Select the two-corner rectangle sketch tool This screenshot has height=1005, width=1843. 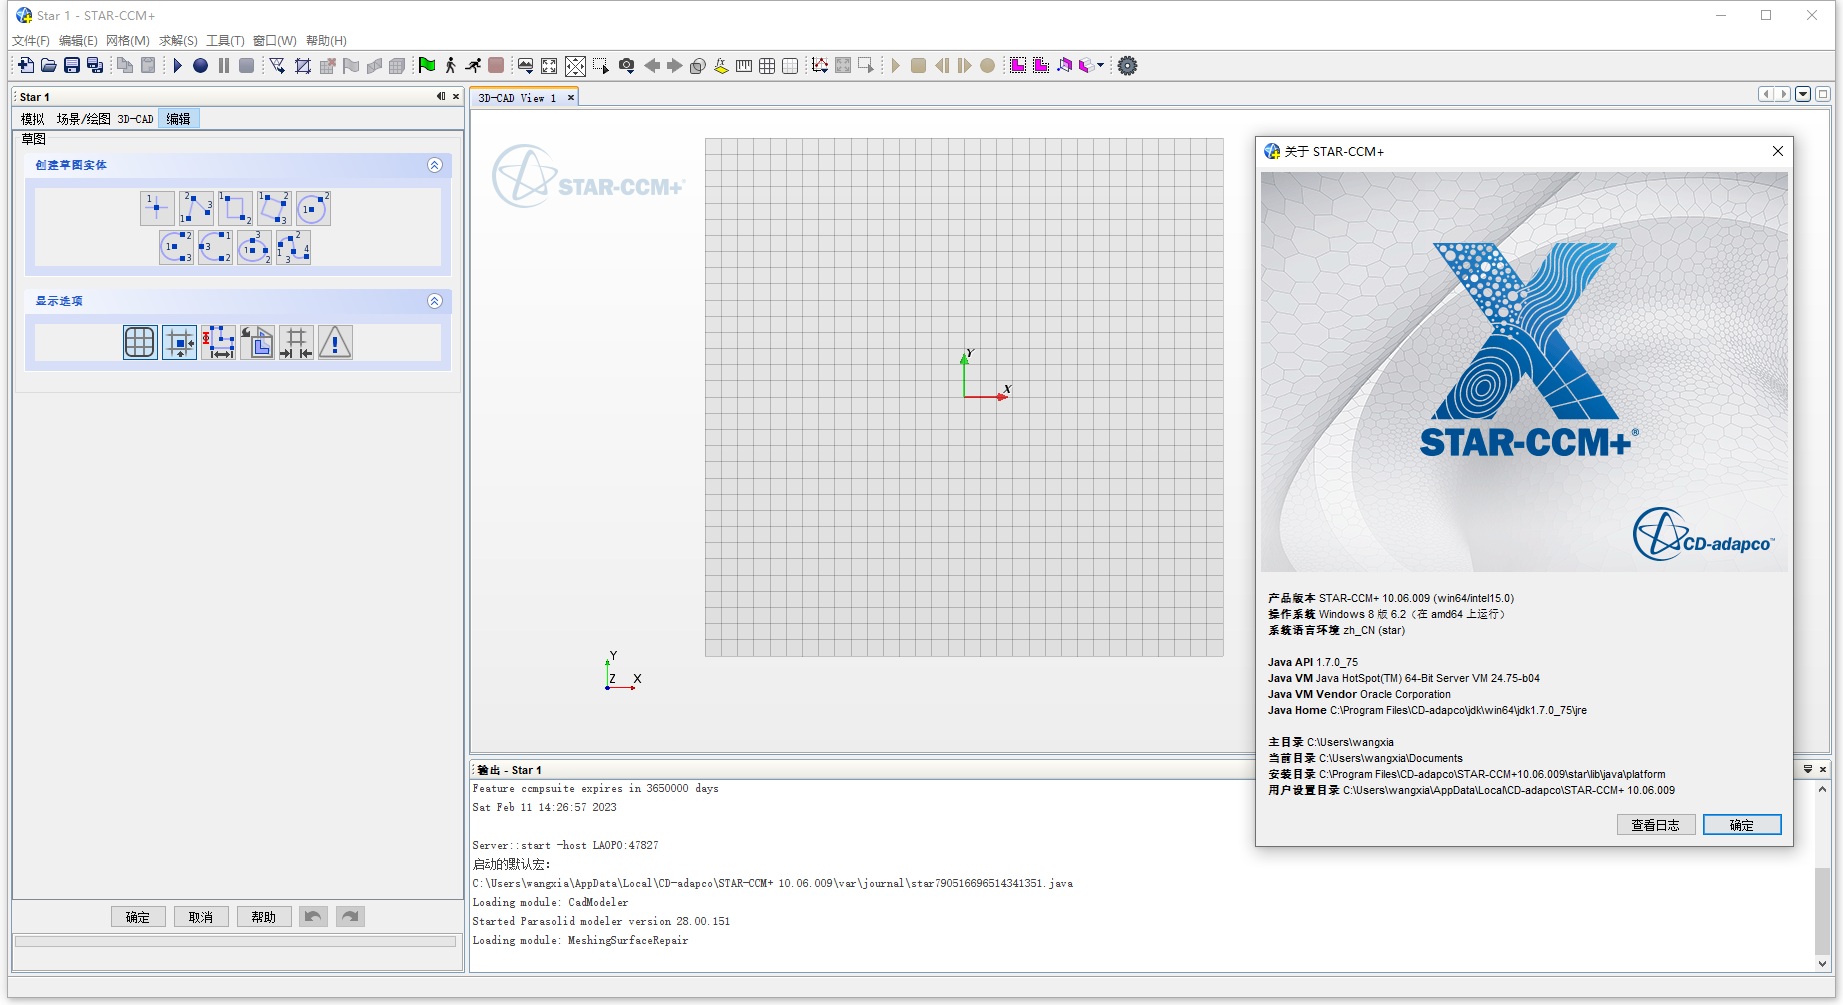click(x=235, y=208)
